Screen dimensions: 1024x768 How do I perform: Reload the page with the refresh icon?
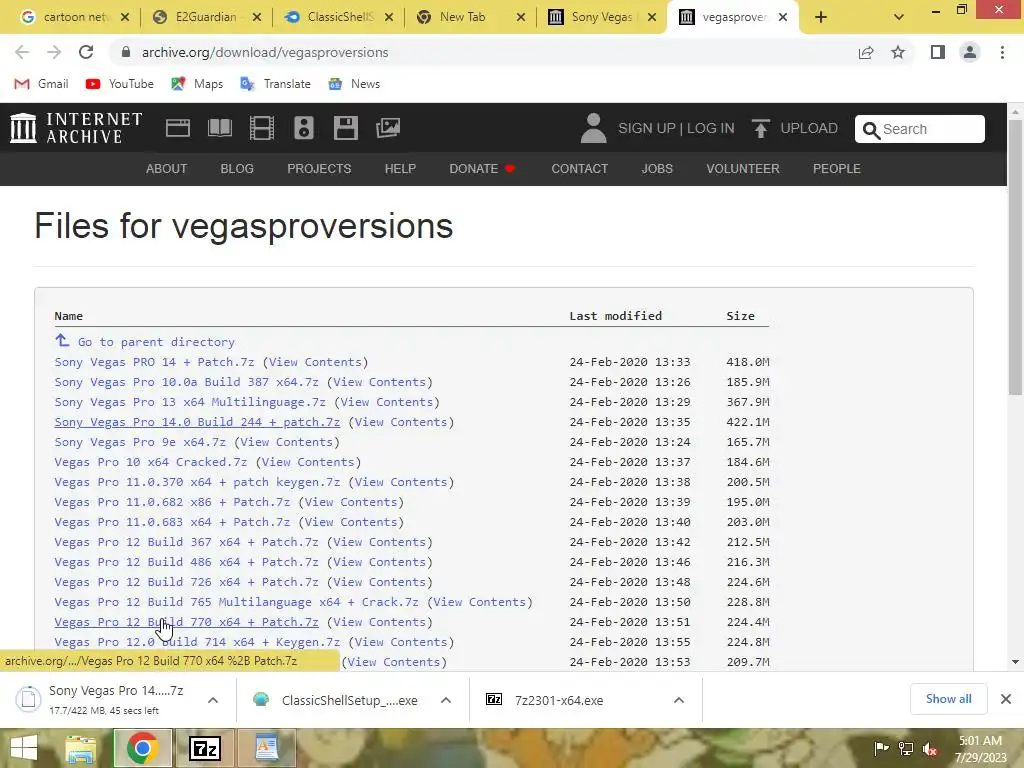tap(86, 52)
